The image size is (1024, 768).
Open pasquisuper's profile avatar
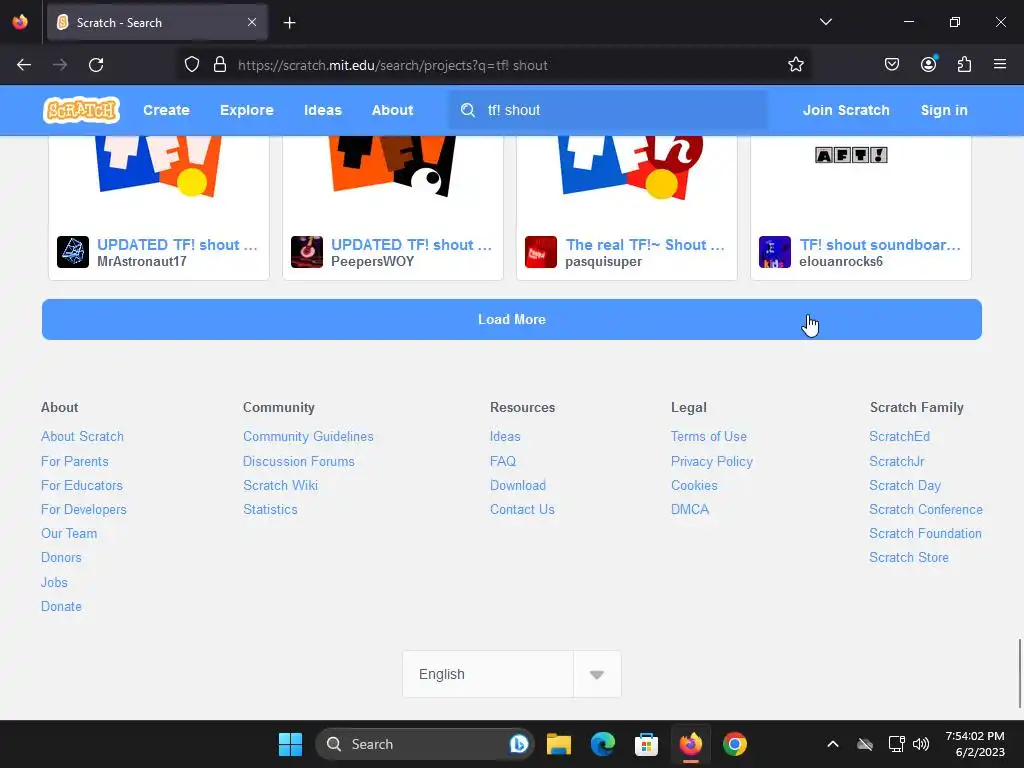tap(541, 252)
